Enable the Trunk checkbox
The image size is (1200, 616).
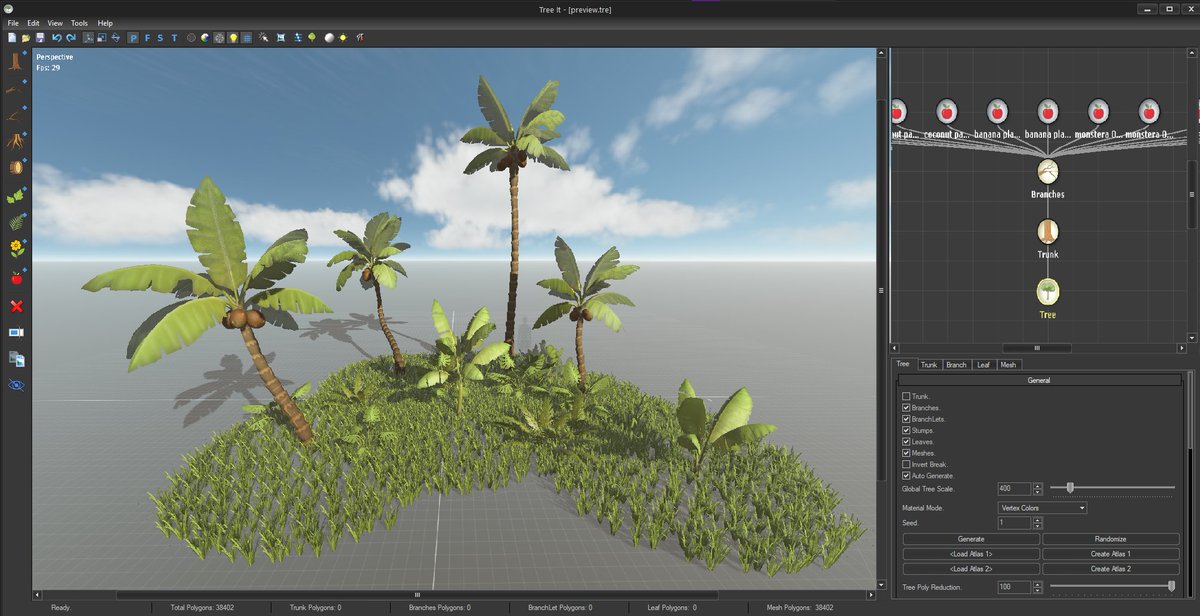pyautogui.click(x=906, y=397)
